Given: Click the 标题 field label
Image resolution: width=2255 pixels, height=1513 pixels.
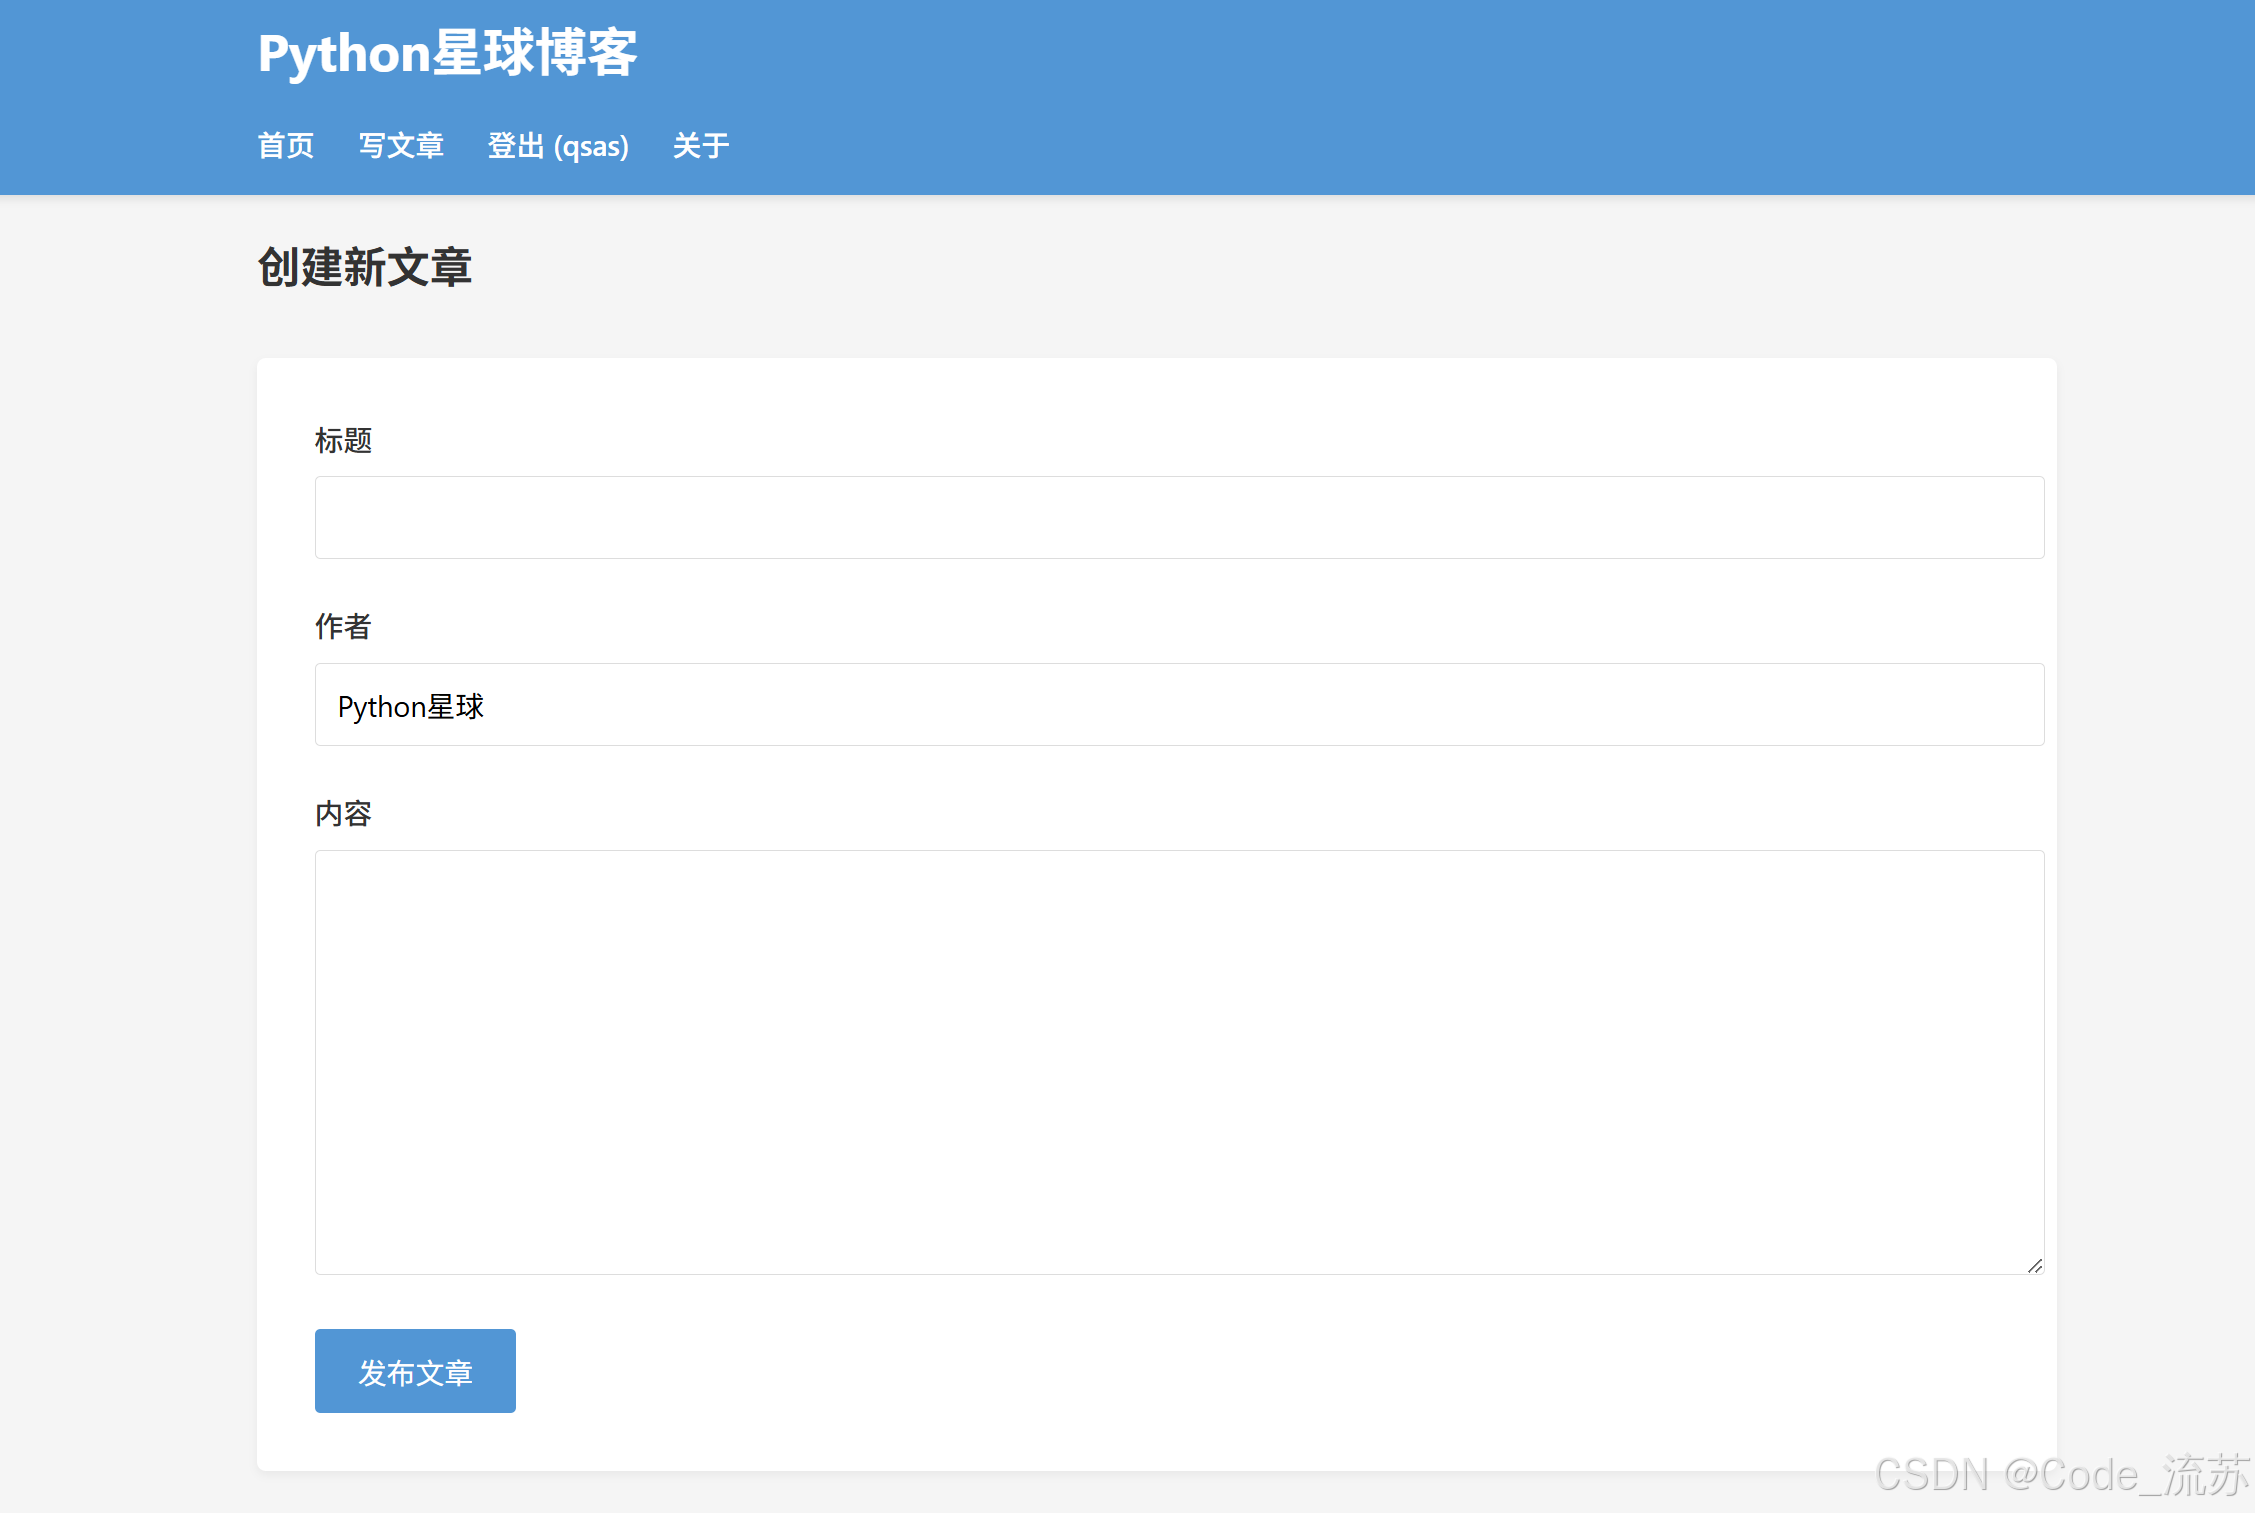Looking at the screenshot, I should 343,440.
